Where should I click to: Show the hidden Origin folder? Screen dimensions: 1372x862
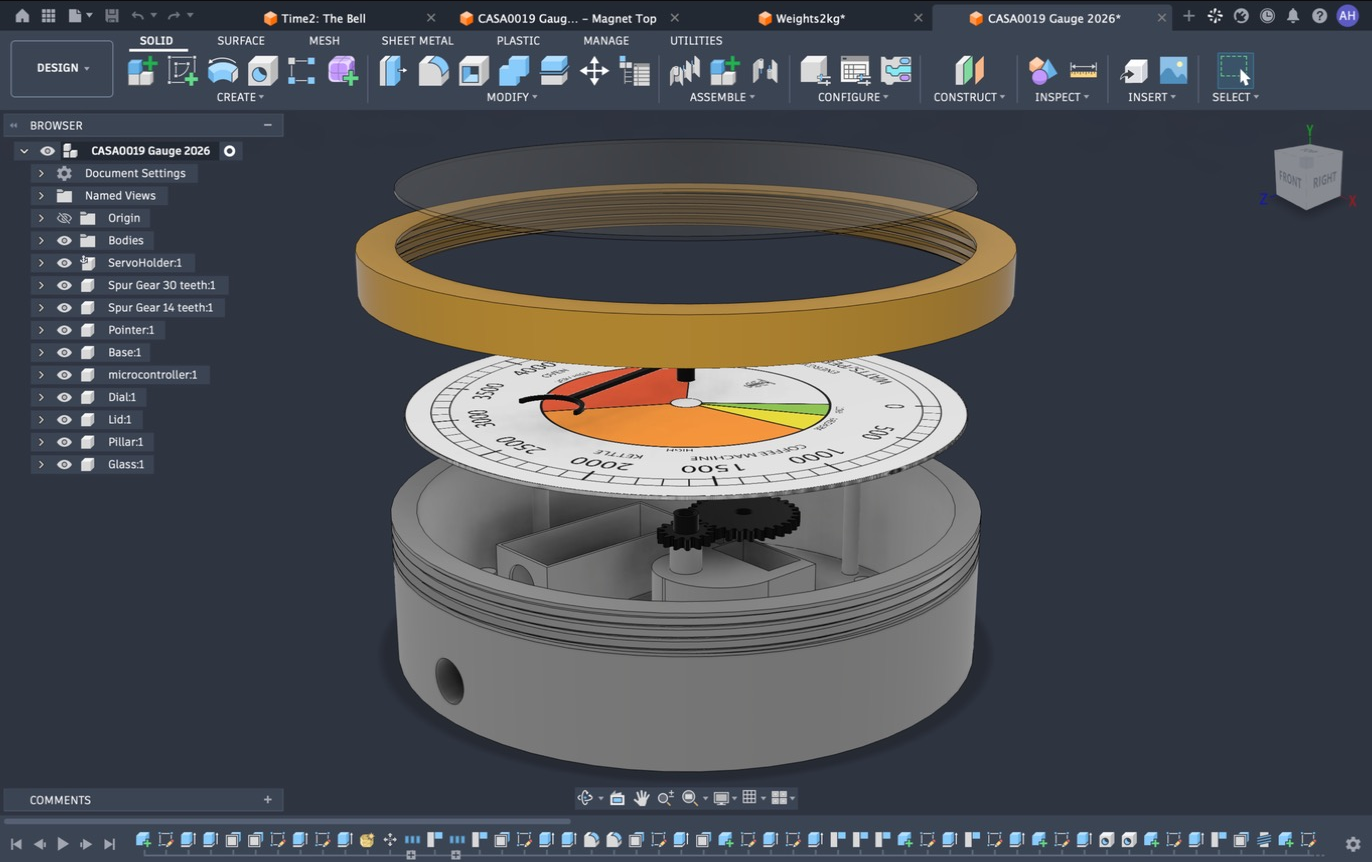click(x=64, y=218)
